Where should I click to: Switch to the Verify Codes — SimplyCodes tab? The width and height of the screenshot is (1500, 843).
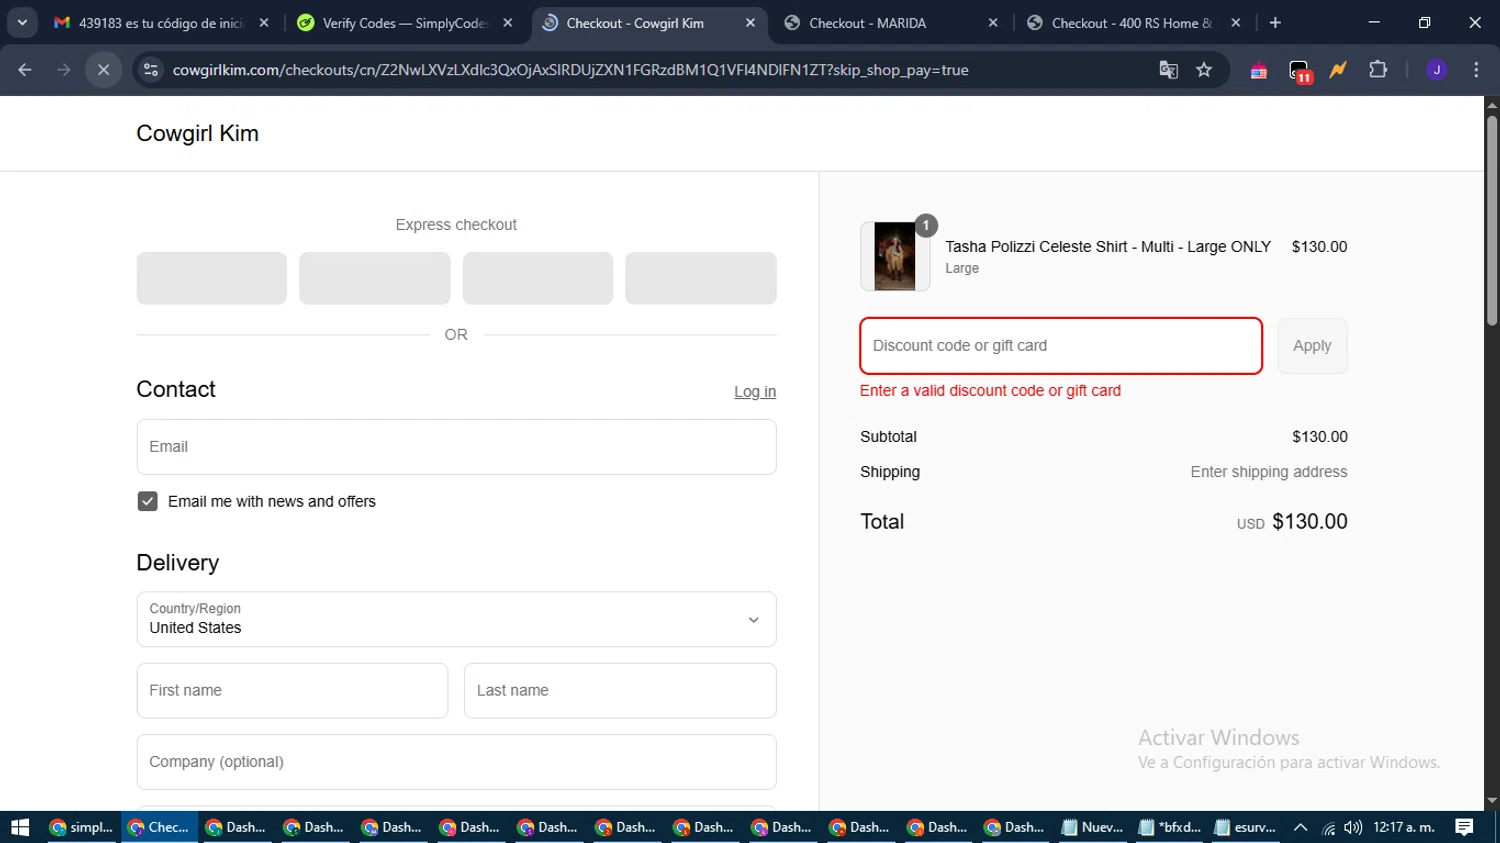tap(405, 22)
